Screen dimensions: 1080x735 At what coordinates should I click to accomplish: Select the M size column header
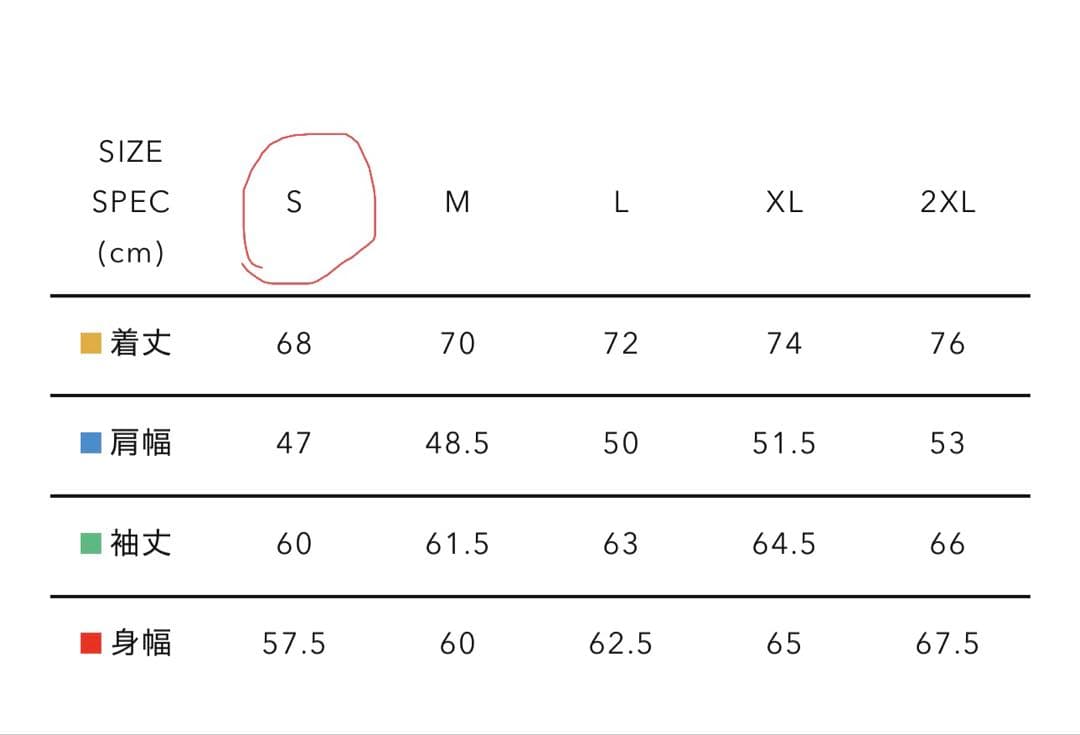coord(457,203)
